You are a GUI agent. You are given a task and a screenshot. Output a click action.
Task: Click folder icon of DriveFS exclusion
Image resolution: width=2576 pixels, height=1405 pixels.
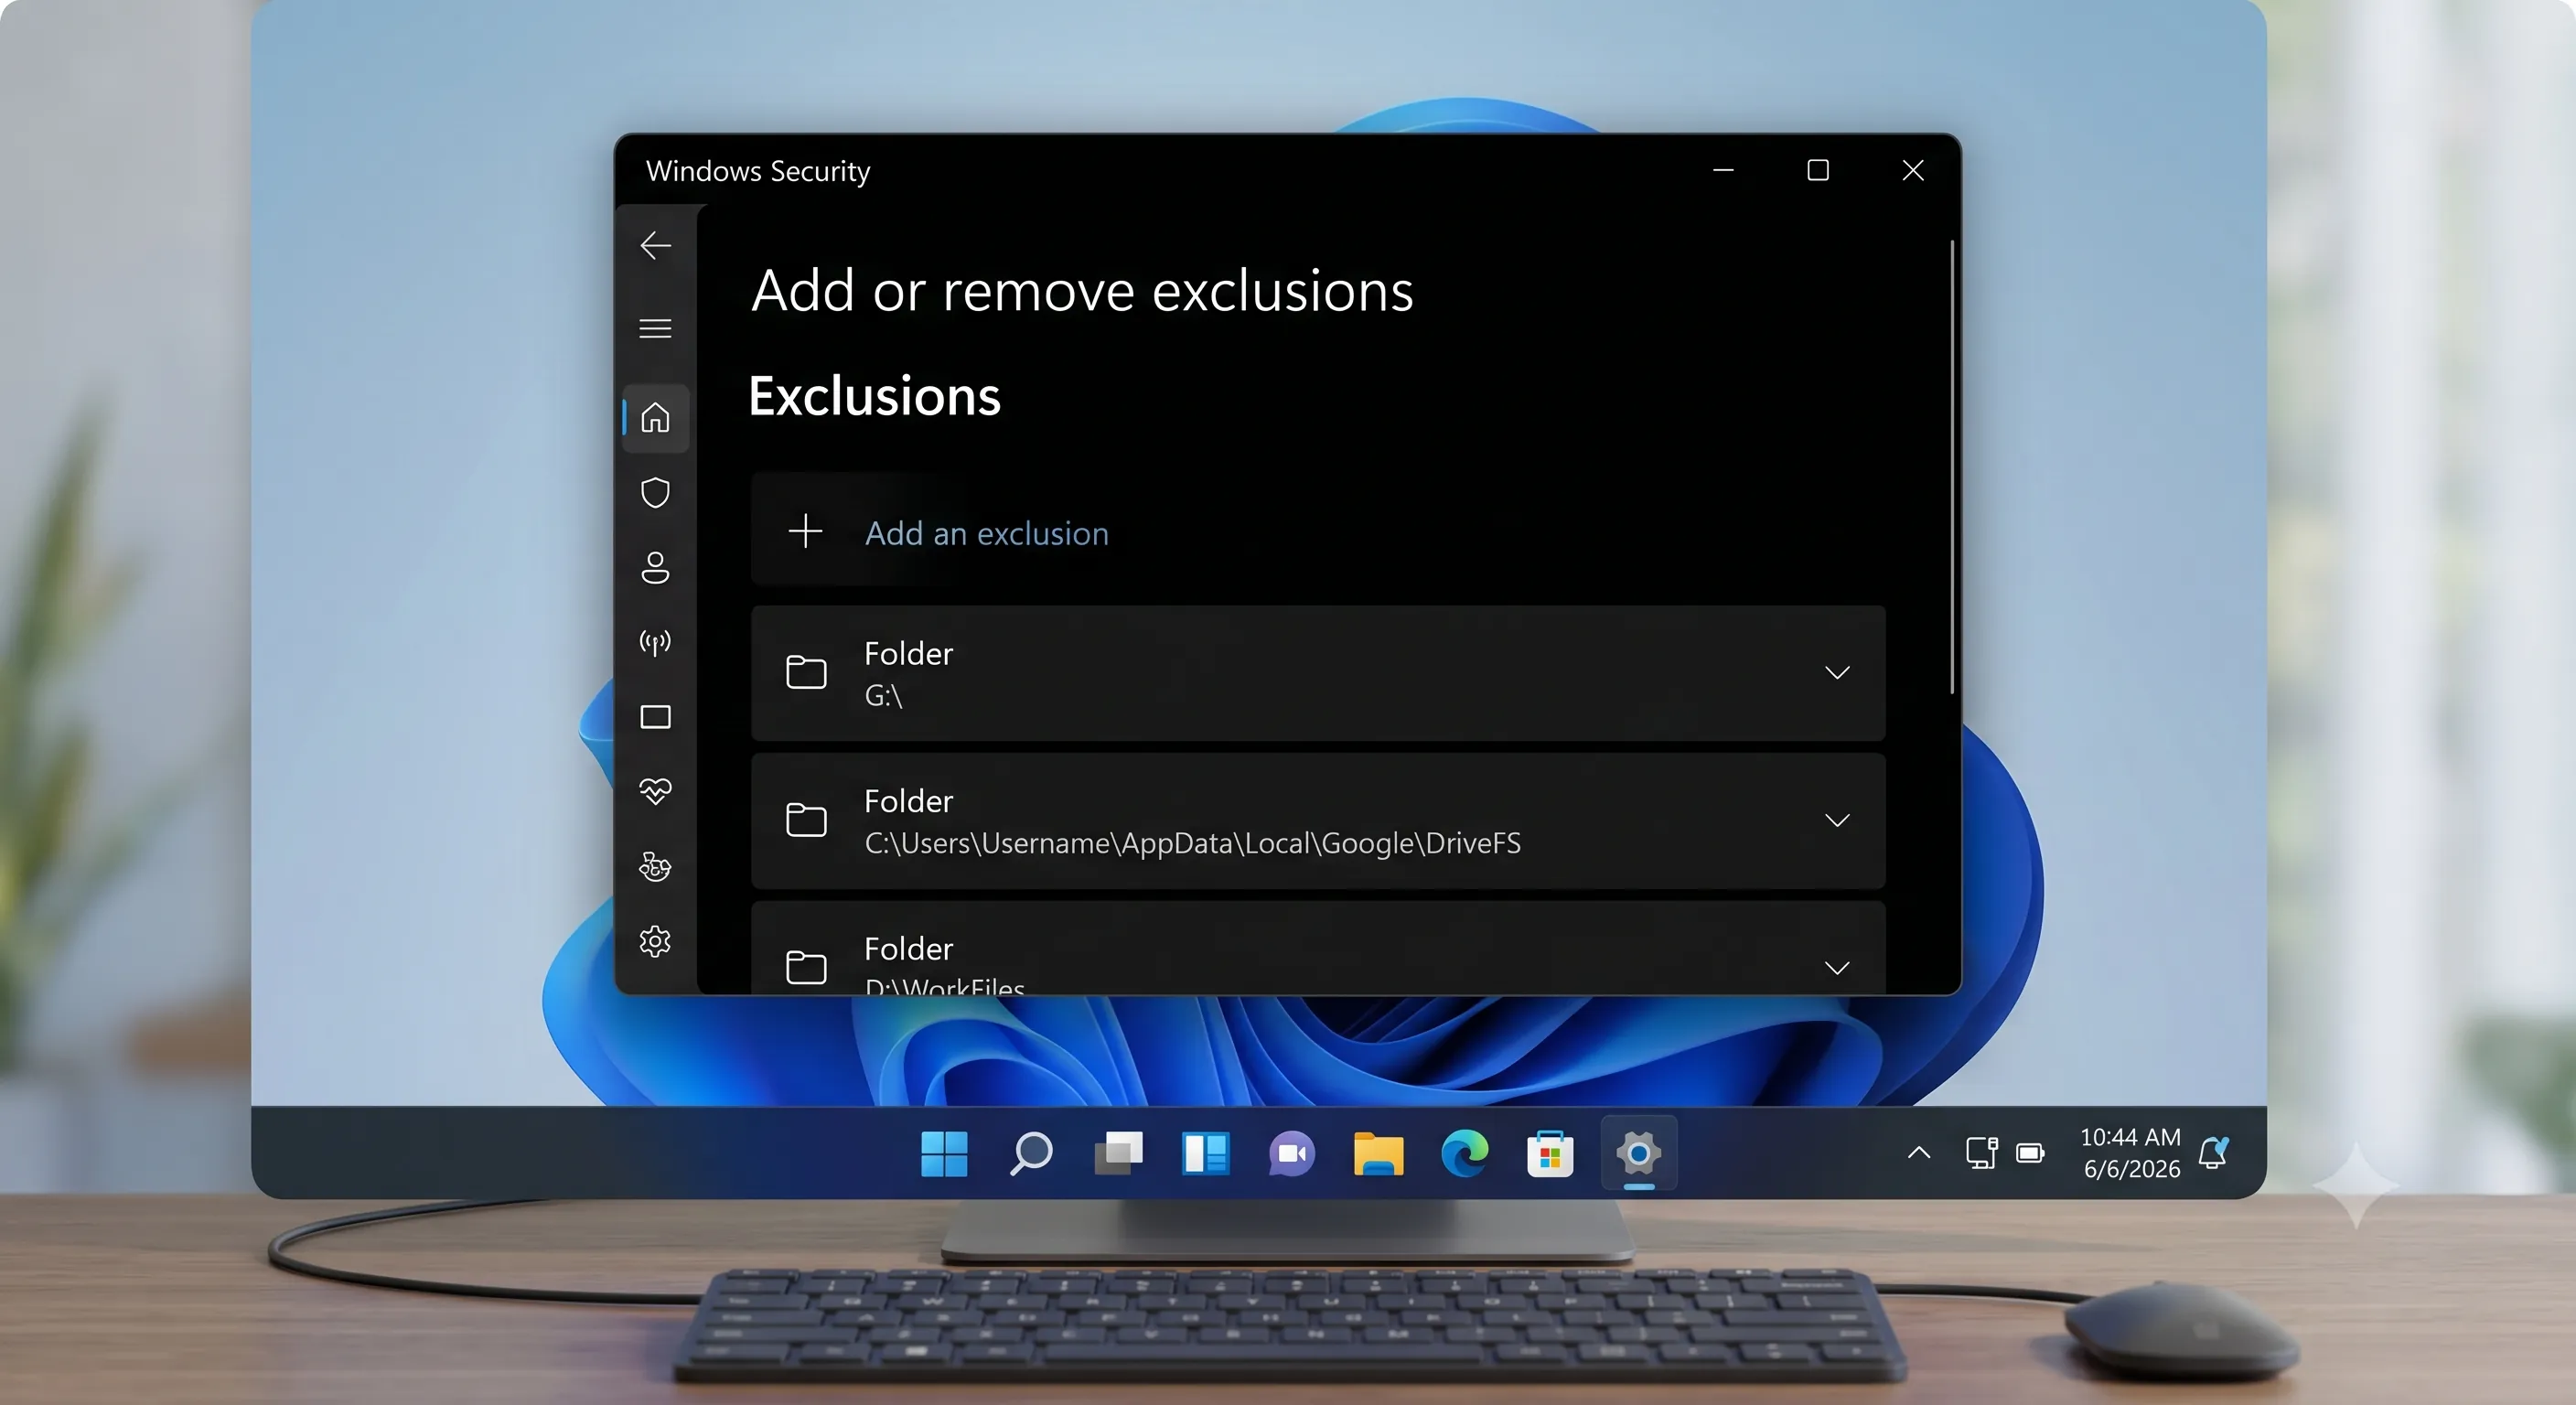pos(806,820)
